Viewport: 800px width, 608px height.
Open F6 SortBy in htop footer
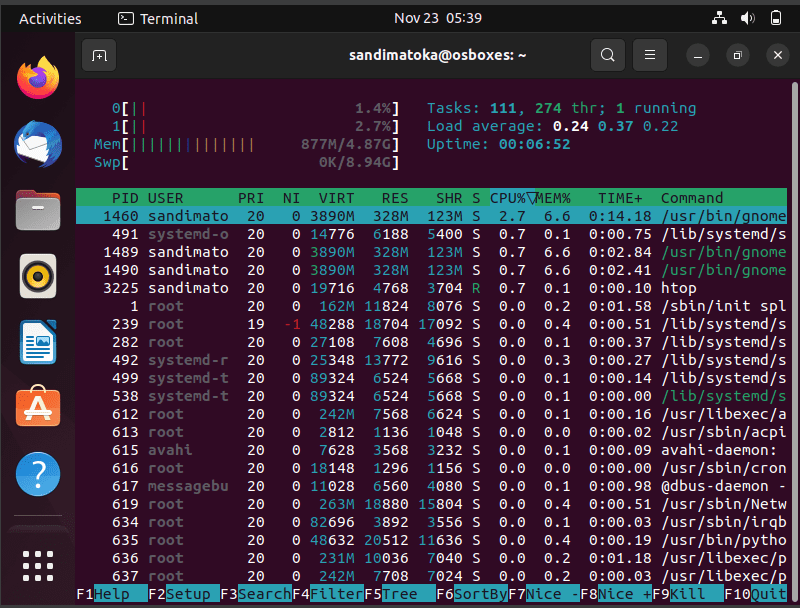472,594
